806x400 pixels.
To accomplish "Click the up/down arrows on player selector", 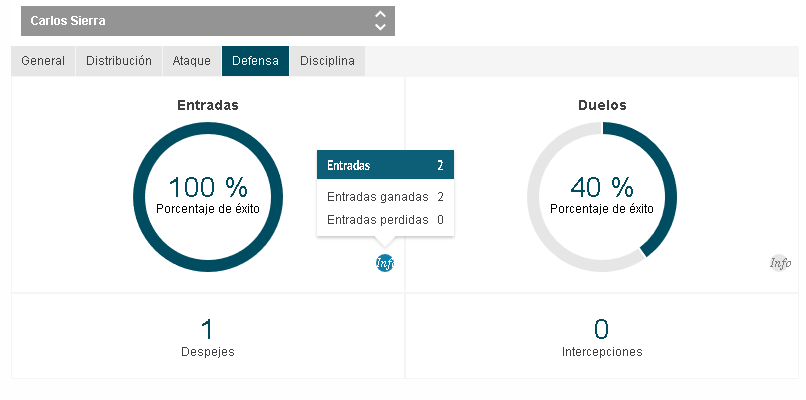I will 380,21.
